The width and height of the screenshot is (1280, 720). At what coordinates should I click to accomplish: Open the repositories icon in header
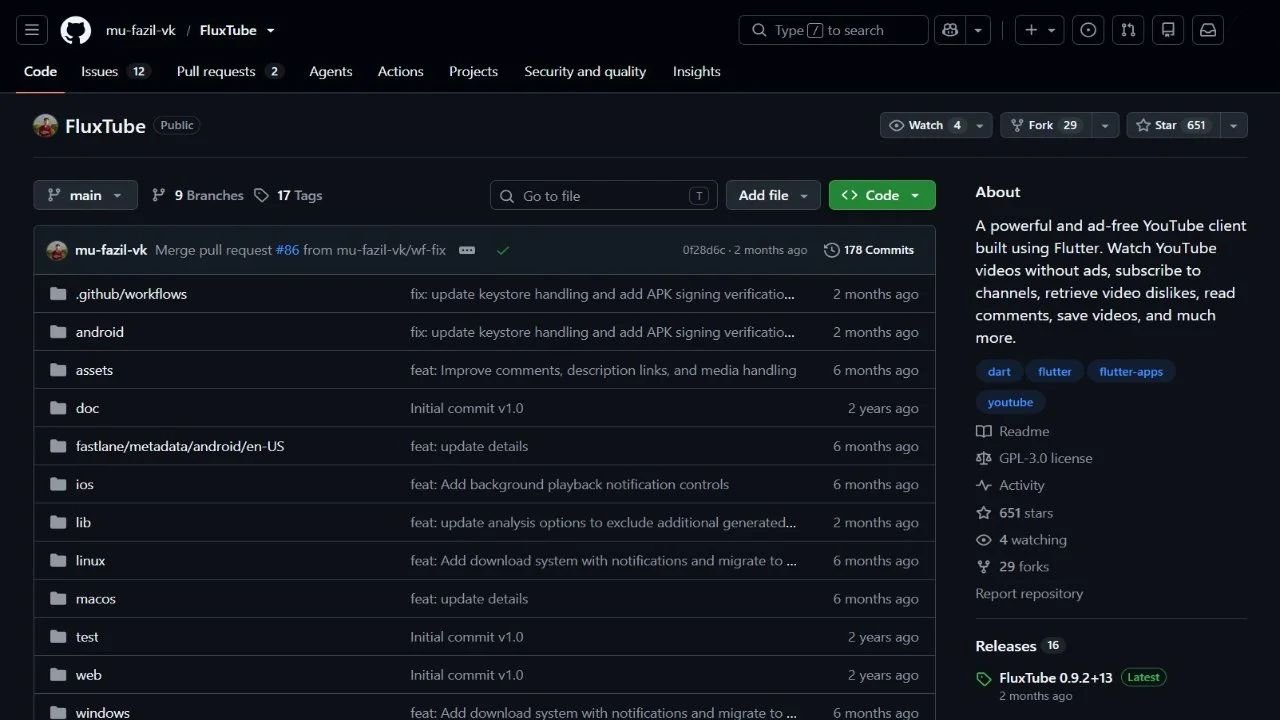pos(1168,30)
